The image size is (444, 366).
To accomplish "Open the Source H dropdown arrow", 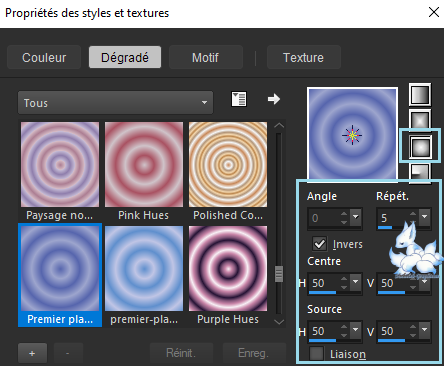I will [356, 330].
